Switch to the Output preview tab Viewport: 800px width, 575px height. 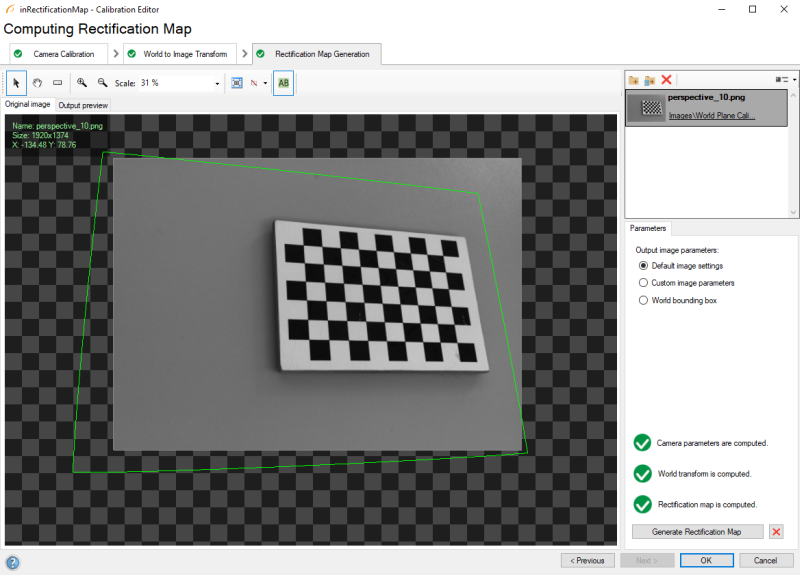click(83, 105)
